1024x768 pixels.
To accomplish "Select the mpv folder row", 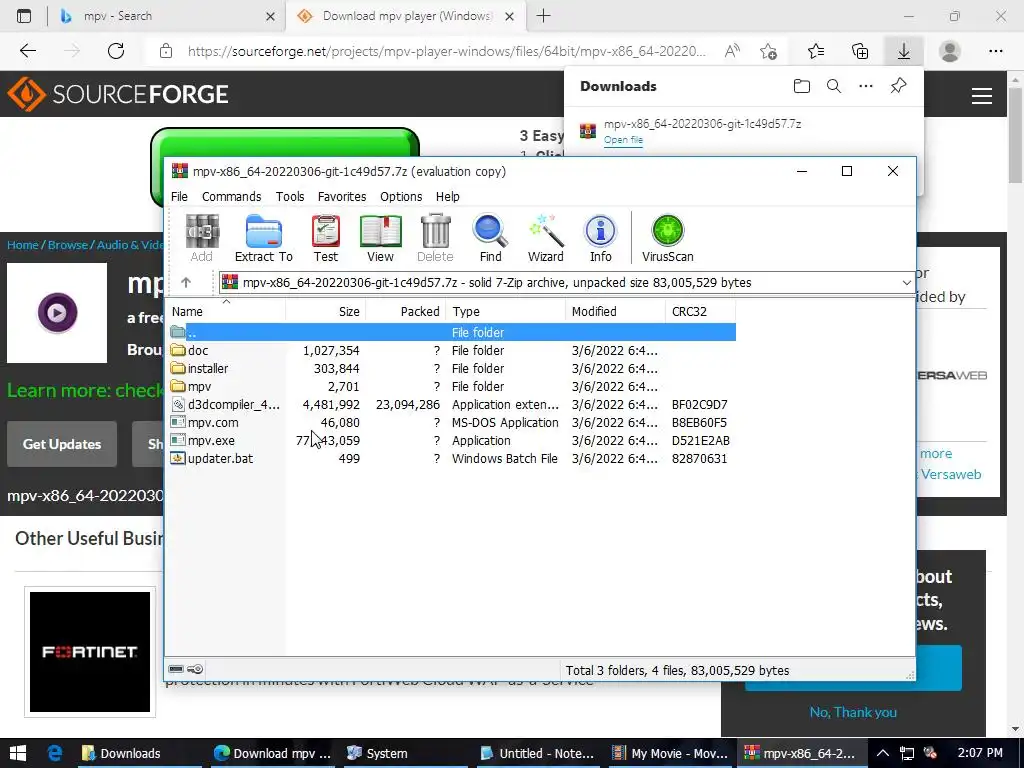I will click(452, 387).
